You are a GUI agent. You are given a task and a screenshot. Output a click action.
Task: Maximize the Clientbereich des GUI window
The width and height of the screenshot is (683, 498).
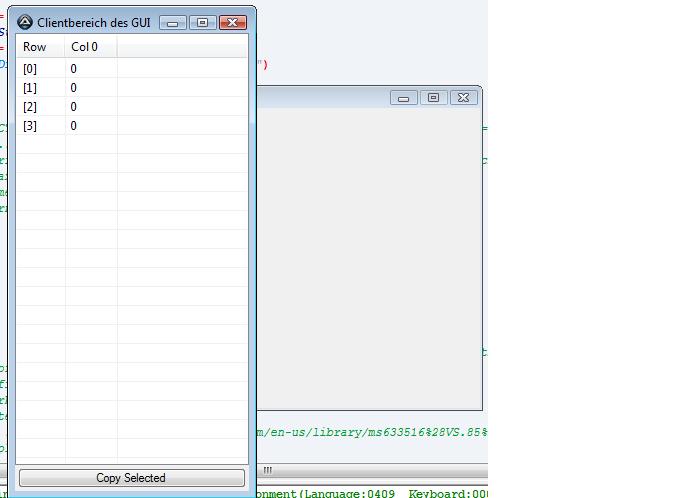click(x=202, y=22)
